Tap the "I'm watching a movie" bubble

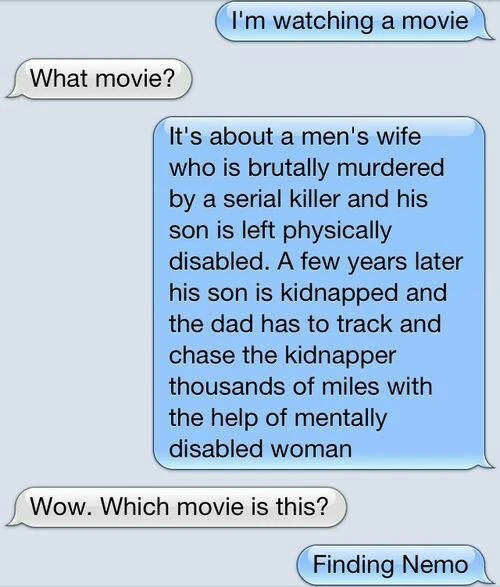(351, 21)
